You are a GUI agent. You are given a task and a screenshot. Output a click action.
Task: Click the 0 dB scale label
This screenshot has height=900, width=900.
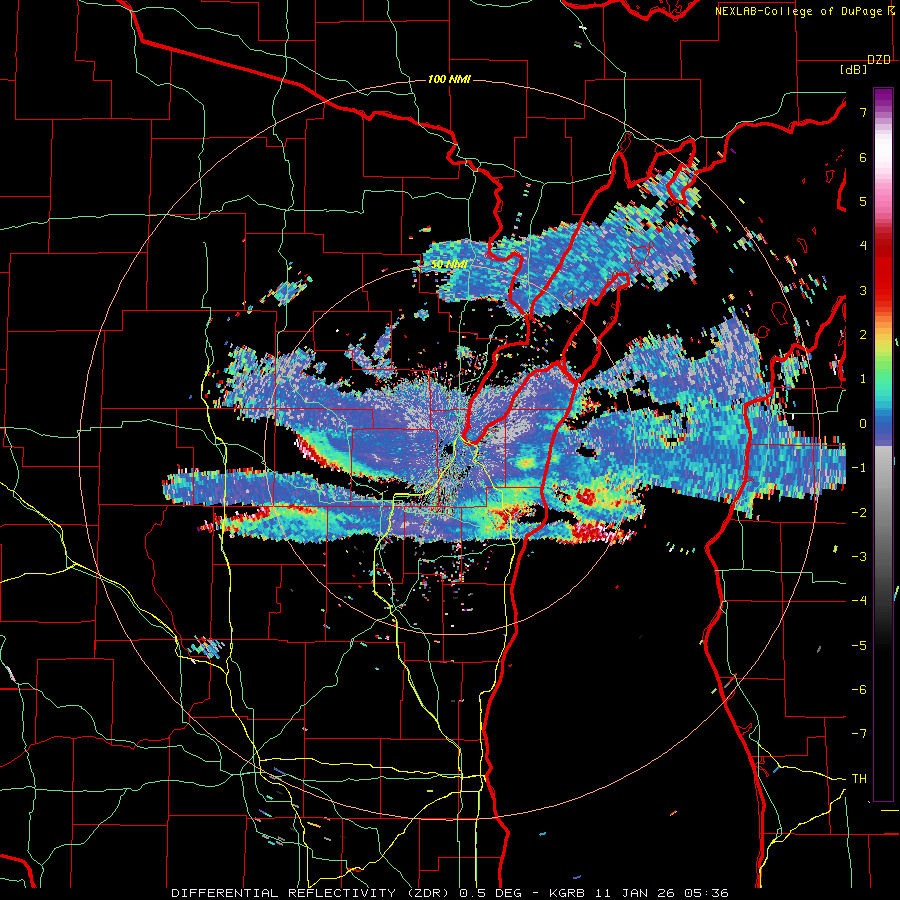pyautogui.click(x=863, y=424)
